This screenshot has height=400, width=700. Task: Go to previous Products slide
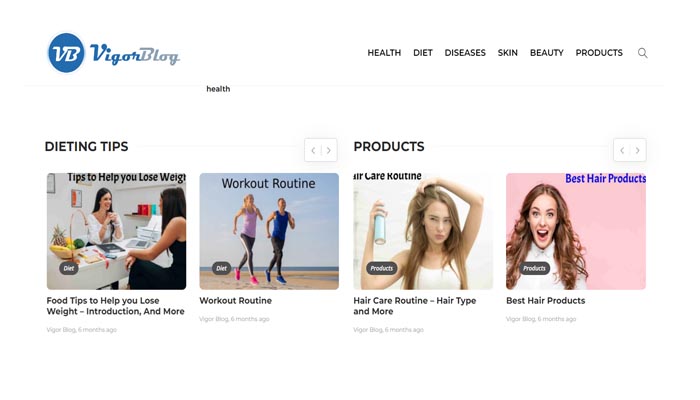pos(622,150)
